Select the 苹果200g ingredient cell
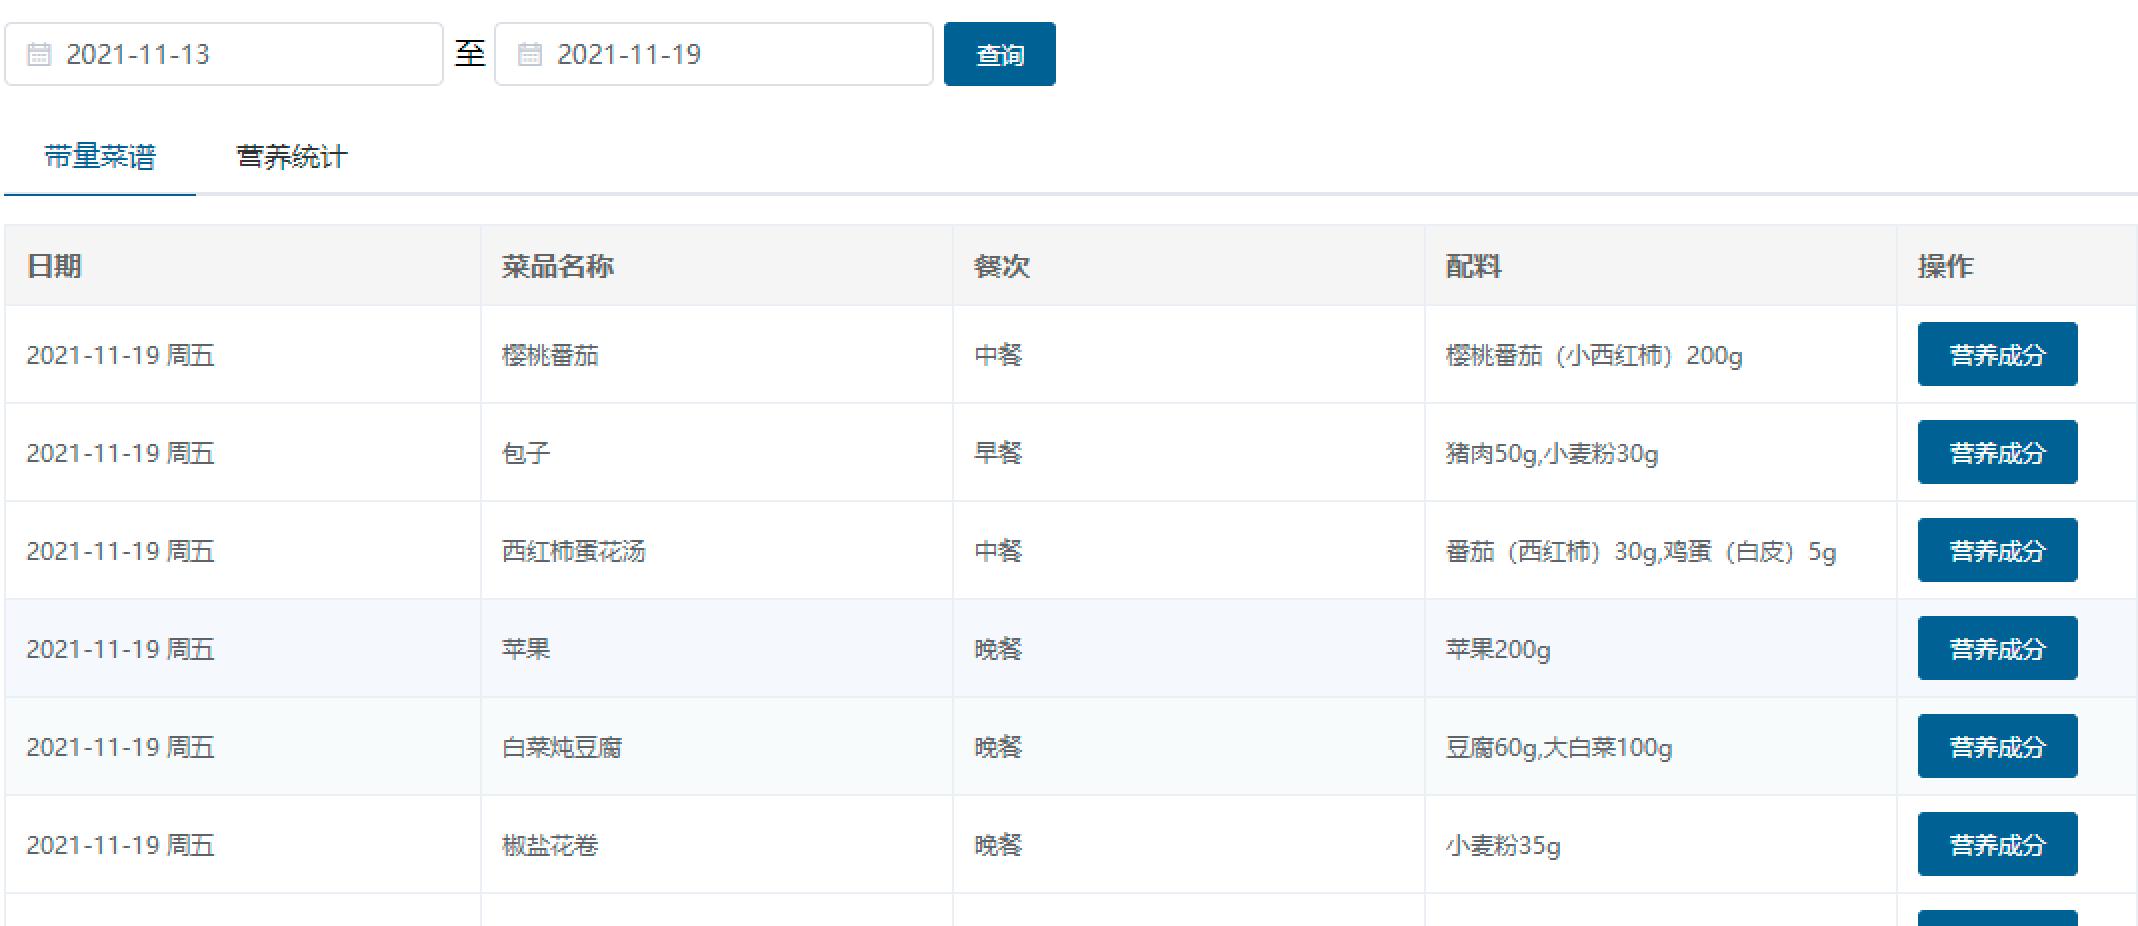The width and height of the screenshot is (2138, 926). pyautogui.click(x=1497, y=649)
